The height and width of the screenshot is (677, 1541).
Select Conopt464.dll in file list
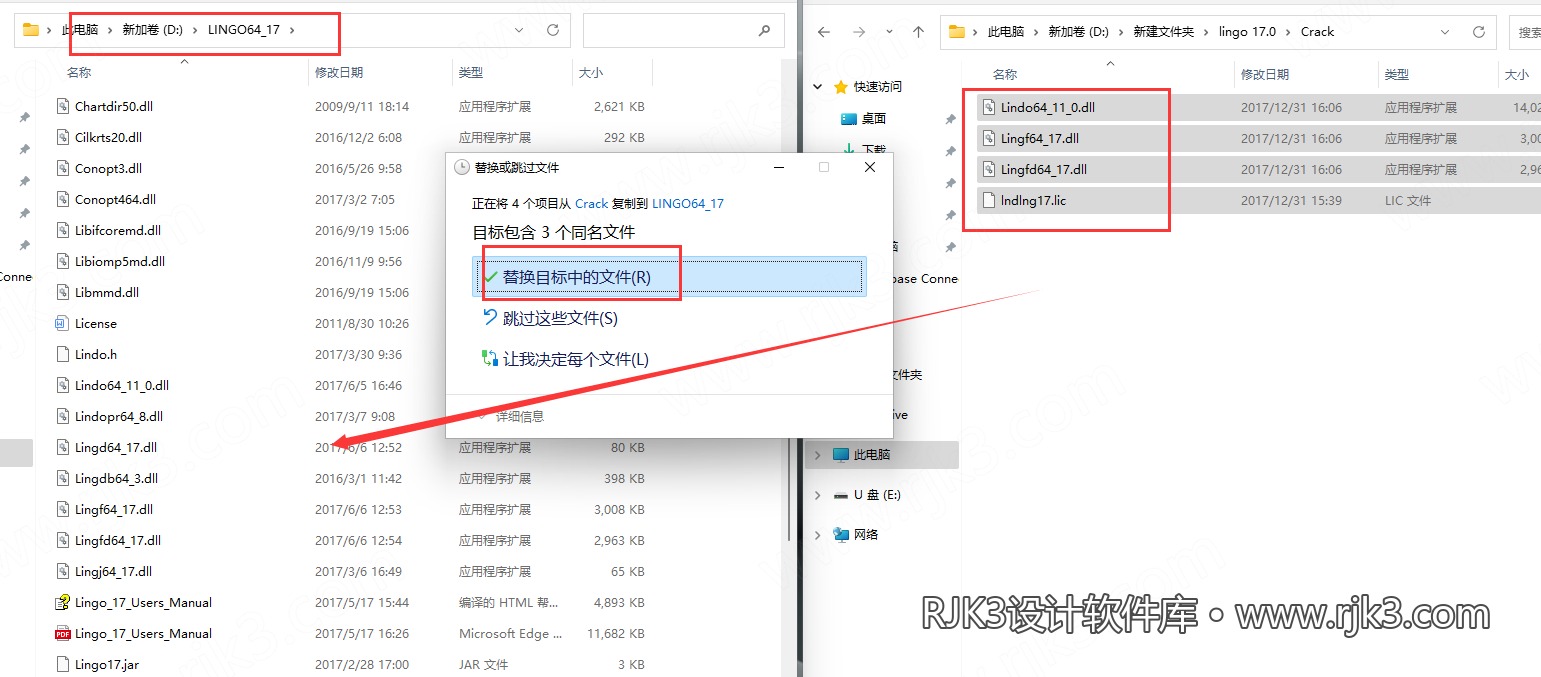pos(115,199)
